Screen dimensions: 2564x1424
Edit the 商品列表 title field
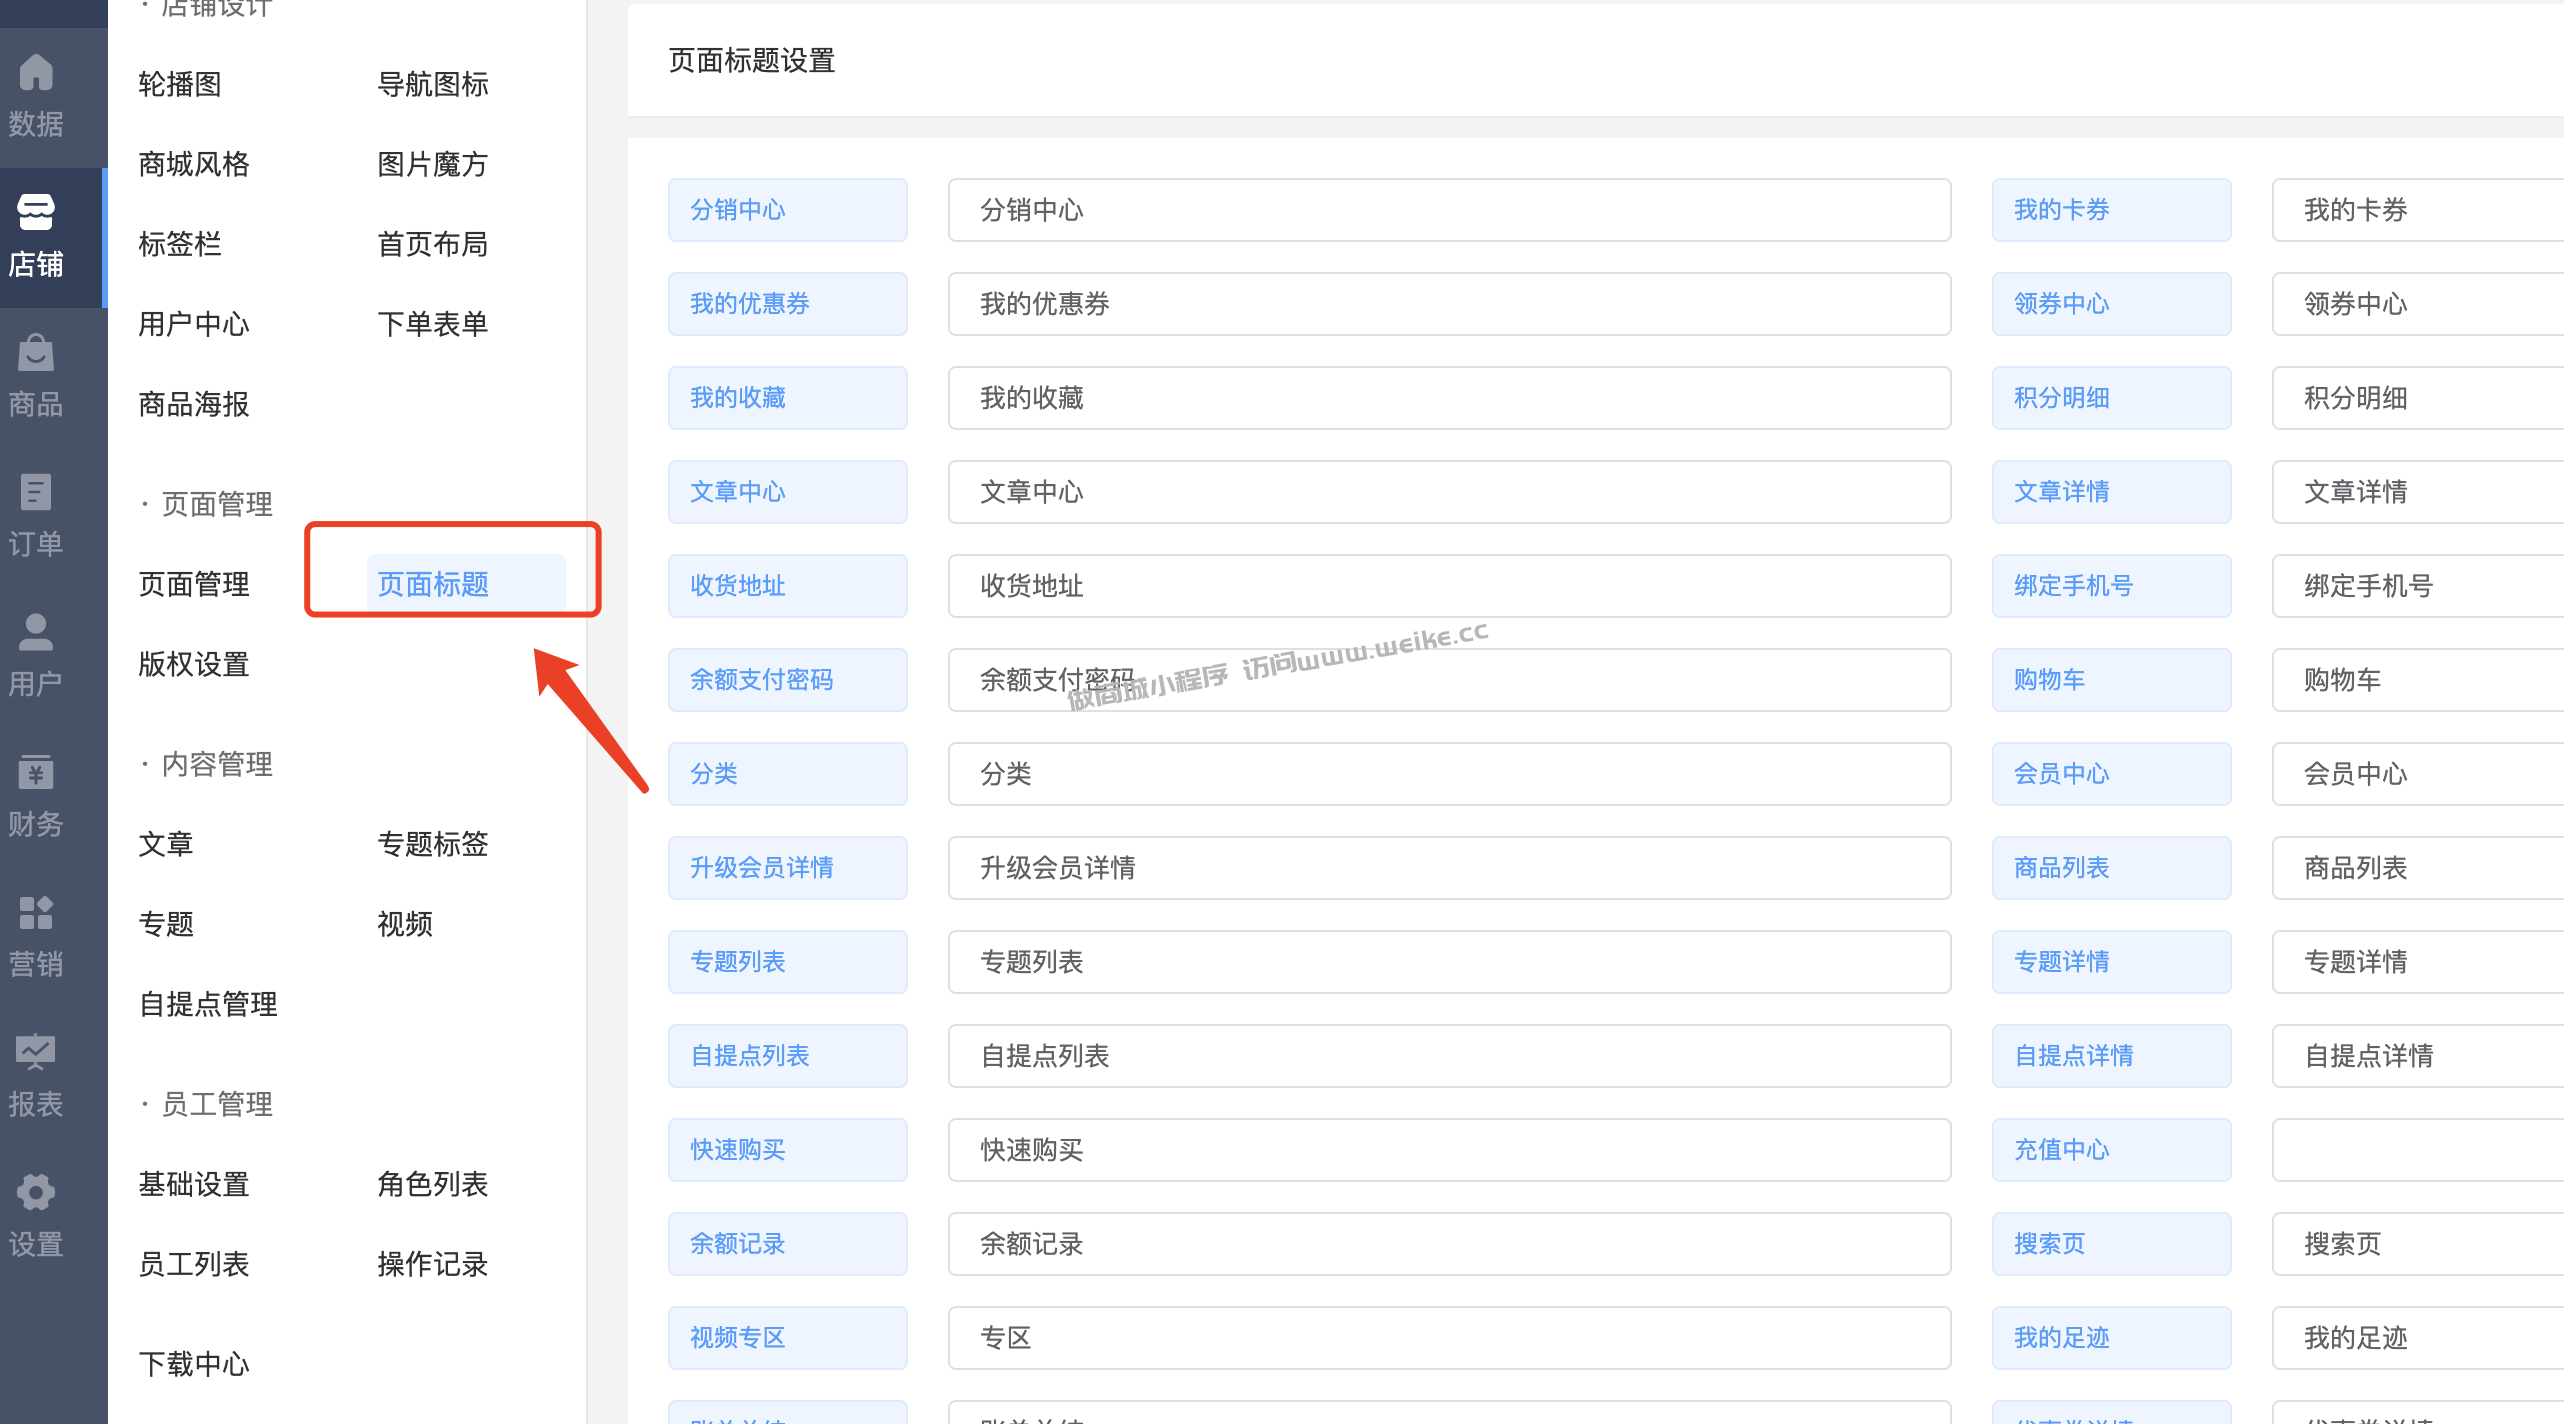click(2418, 868)
